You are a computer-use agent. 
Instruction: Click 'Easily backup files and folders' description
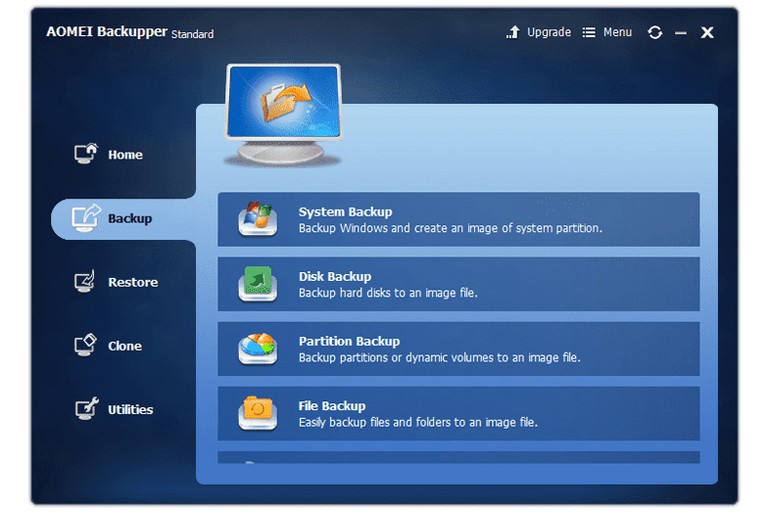coord(418,422)
